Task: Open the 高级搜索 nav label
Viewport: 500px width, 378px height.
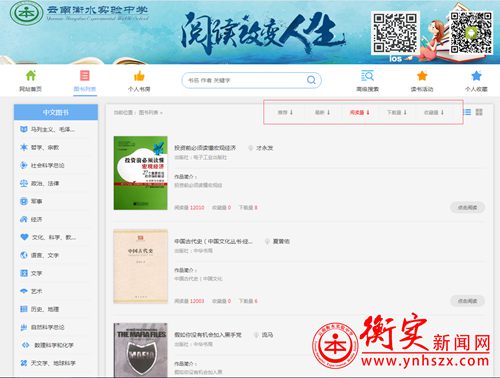Action: pyautogui.click(x=367, y=89)
